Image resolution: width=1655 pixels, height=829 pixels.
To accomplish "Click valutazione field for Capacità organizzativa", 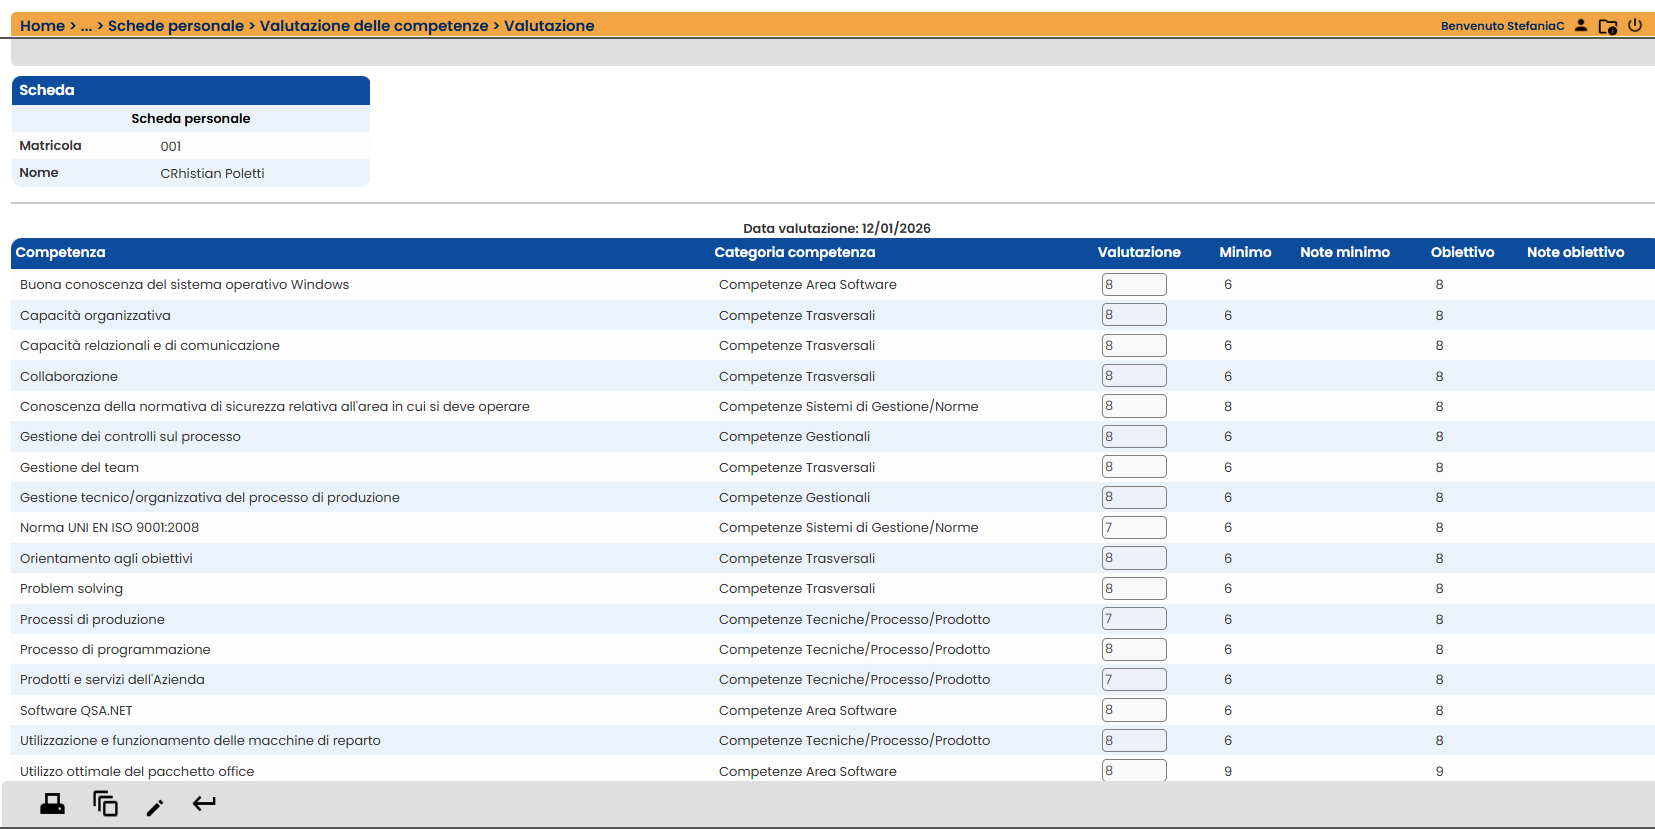I will click(1134, 315).
